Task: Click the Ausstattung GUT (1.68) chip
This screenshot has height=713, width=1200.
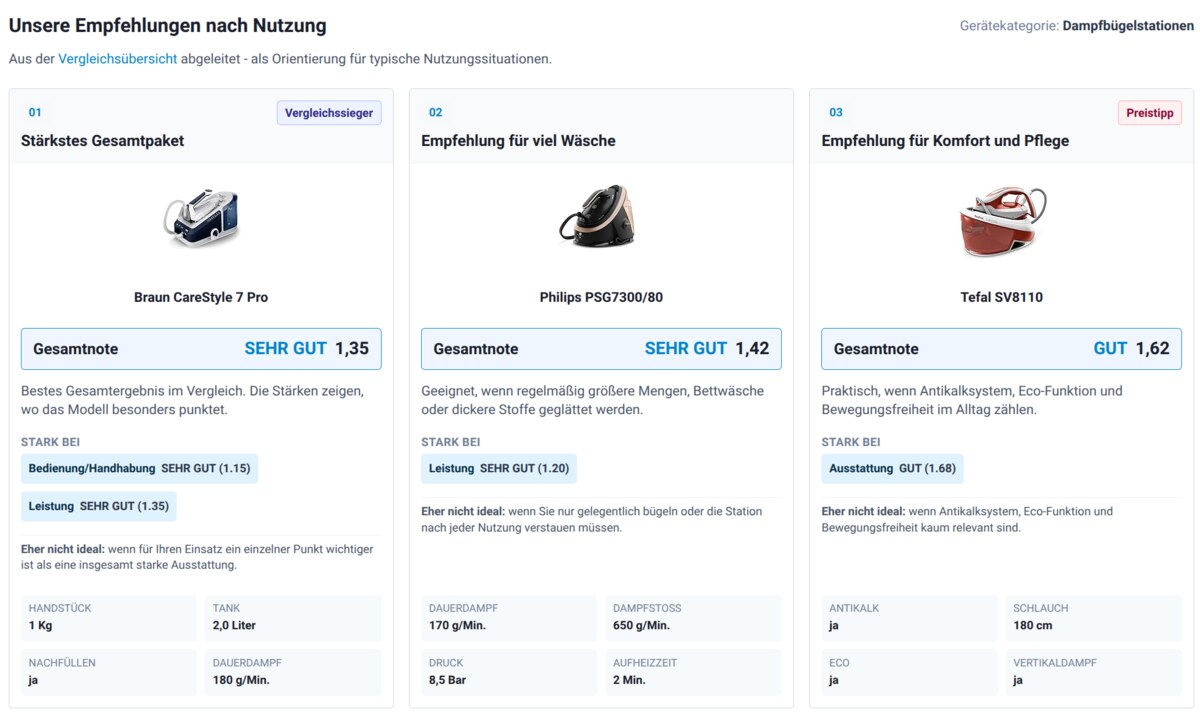Action: coord(893,469)
